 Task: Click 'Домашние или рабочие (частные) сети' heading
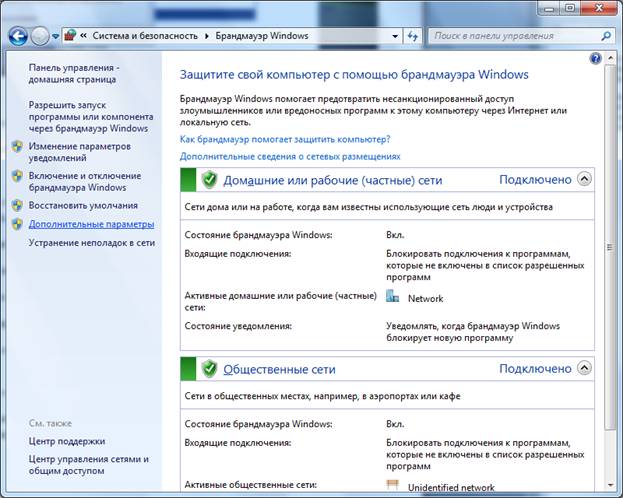click(x=333, y=180)
